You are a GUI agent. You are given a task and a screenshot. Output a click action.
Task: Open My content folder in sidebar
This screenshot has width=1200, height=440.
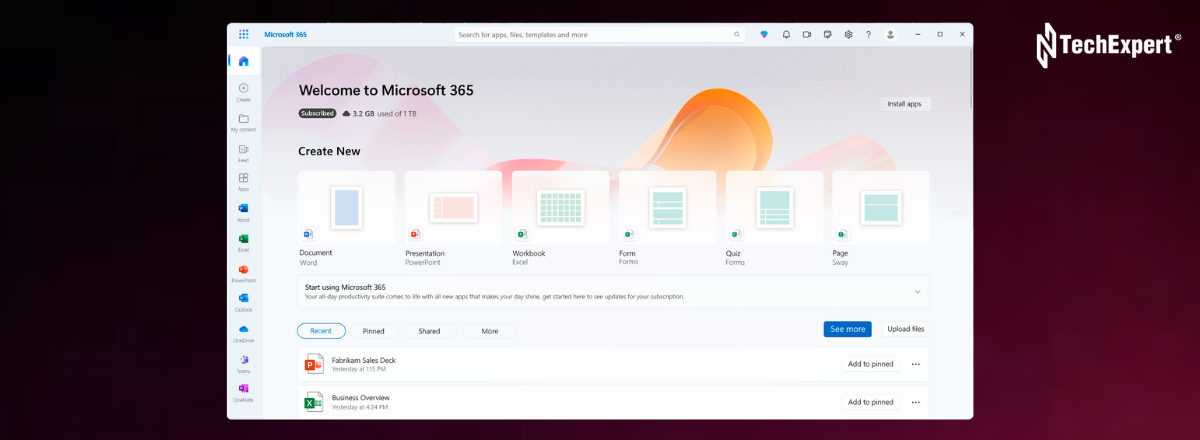243,122
